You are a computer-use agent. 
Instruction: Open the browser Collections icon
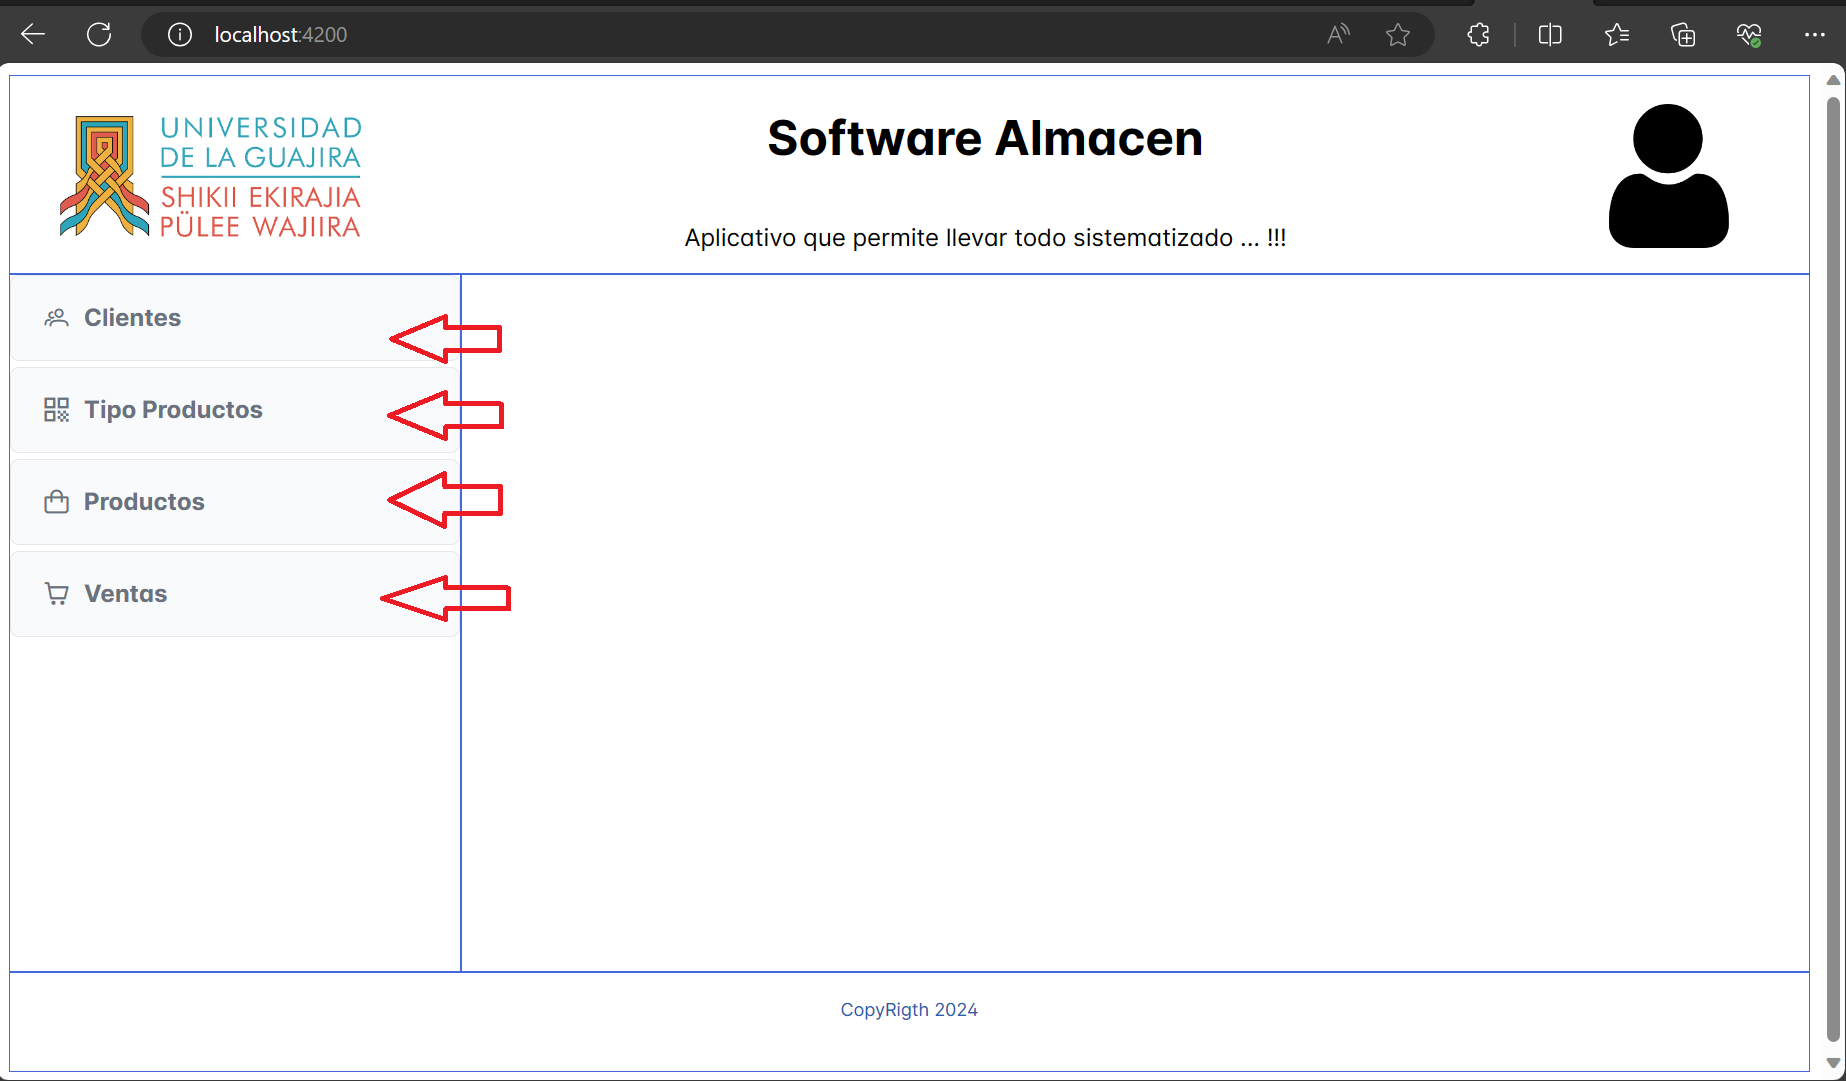point(1683,35)
